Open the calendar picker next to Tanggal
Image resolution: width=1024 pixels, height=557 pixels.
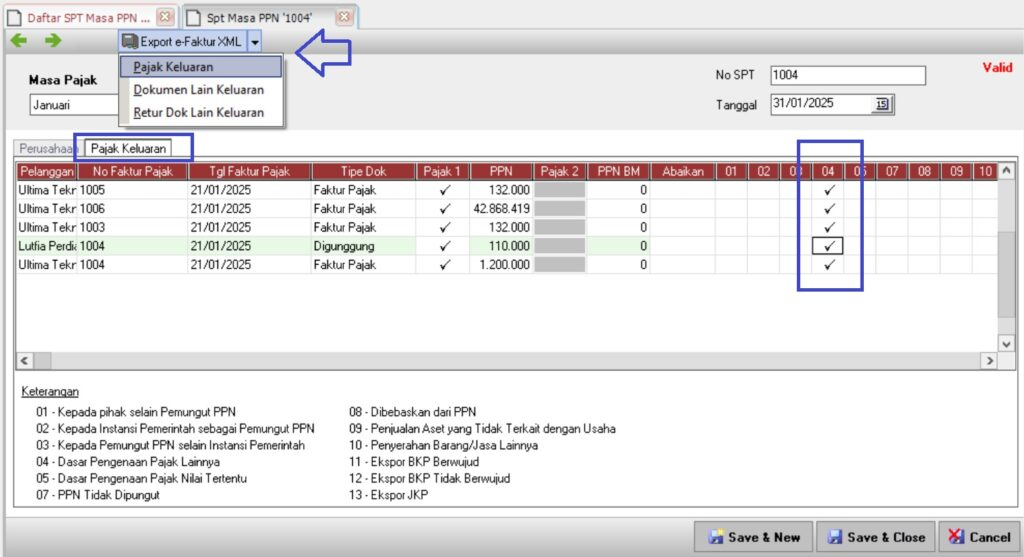[x=882, y=104]
